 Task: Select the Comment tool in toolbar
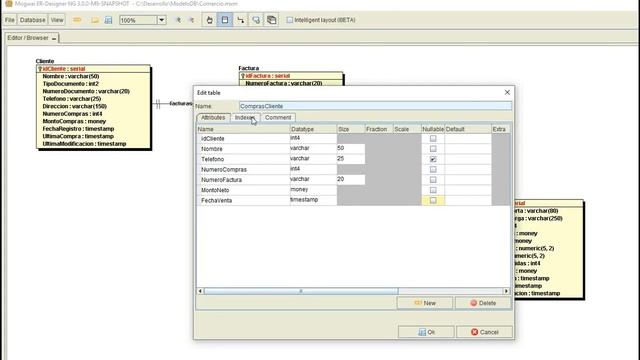coord(256,20)
